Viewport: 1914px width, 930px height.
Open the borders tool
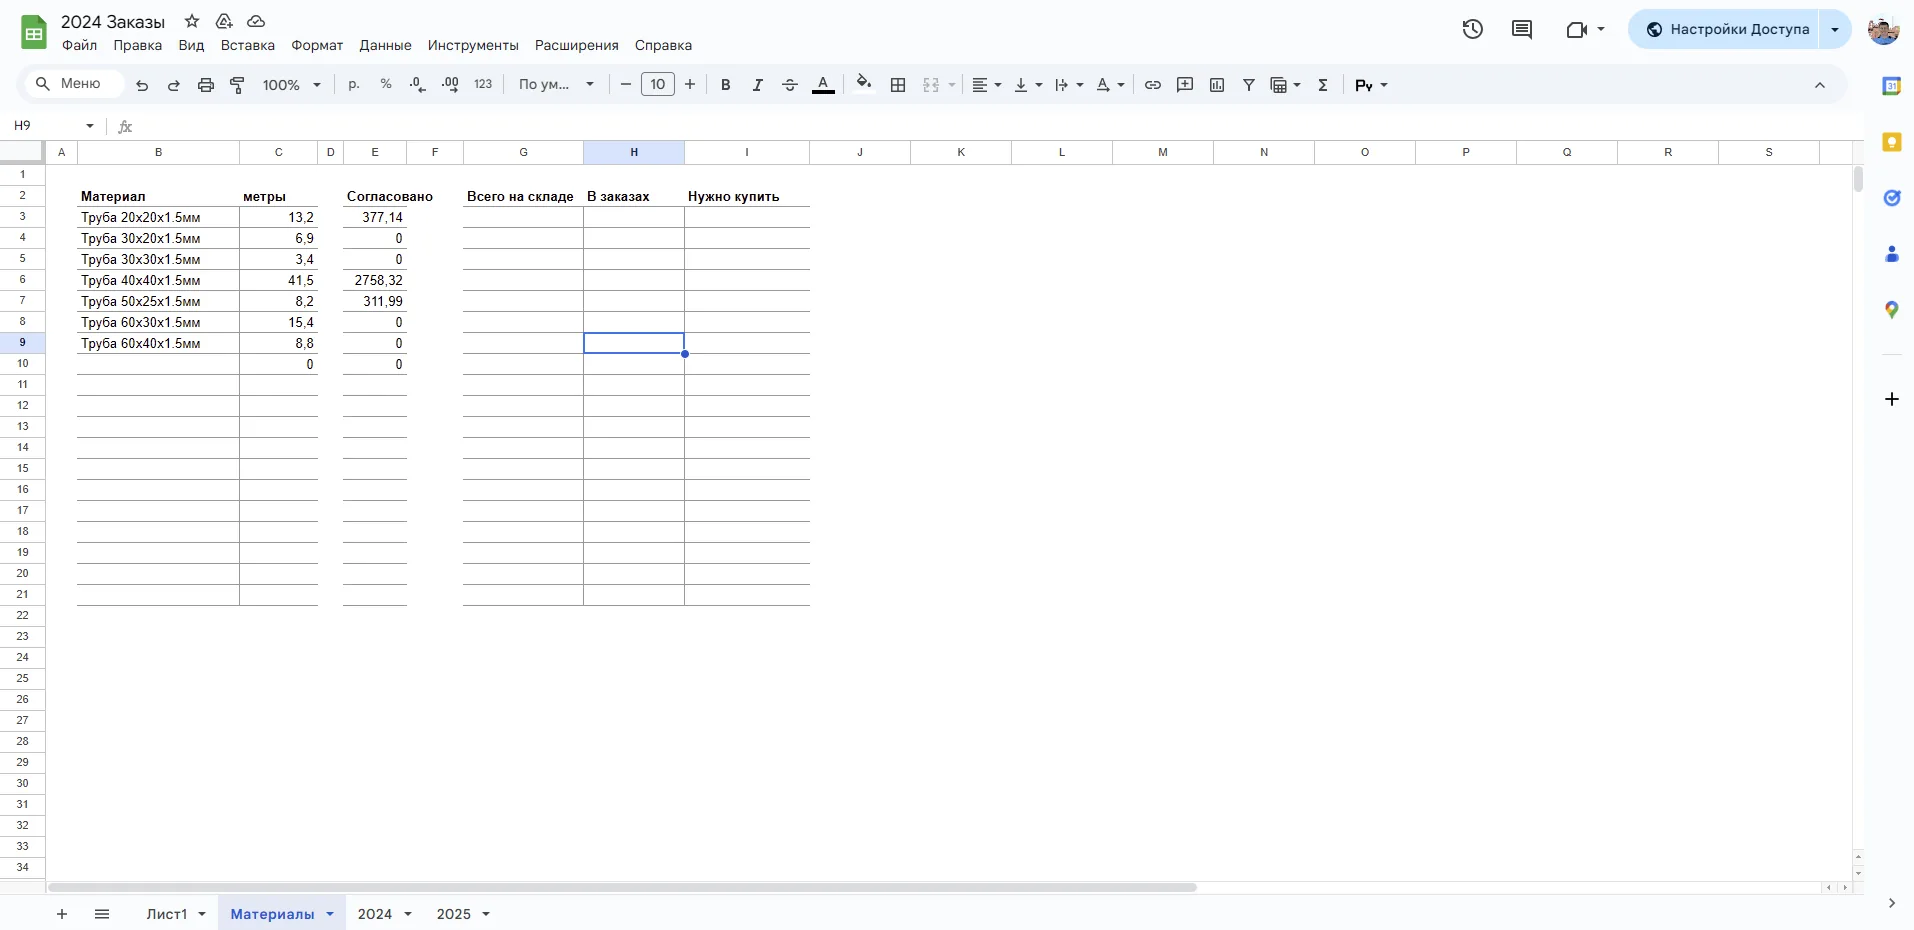898,85
